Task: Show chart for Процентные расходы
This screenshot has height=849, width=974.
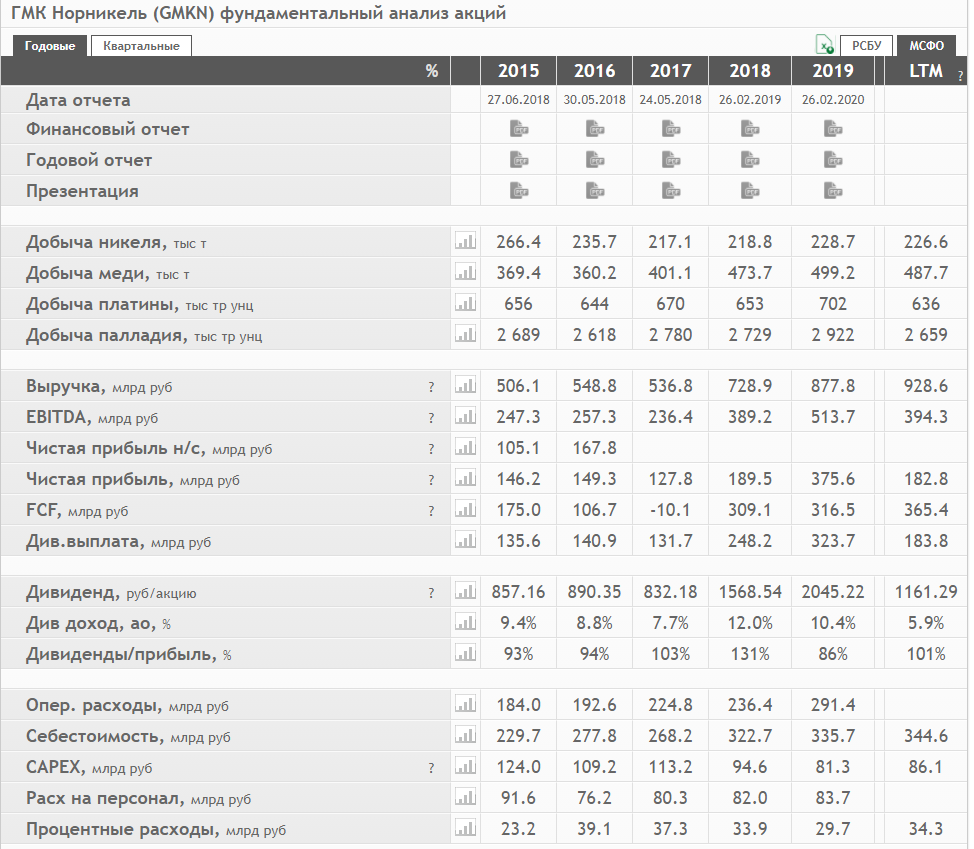Action: click(x=465, y=829)
